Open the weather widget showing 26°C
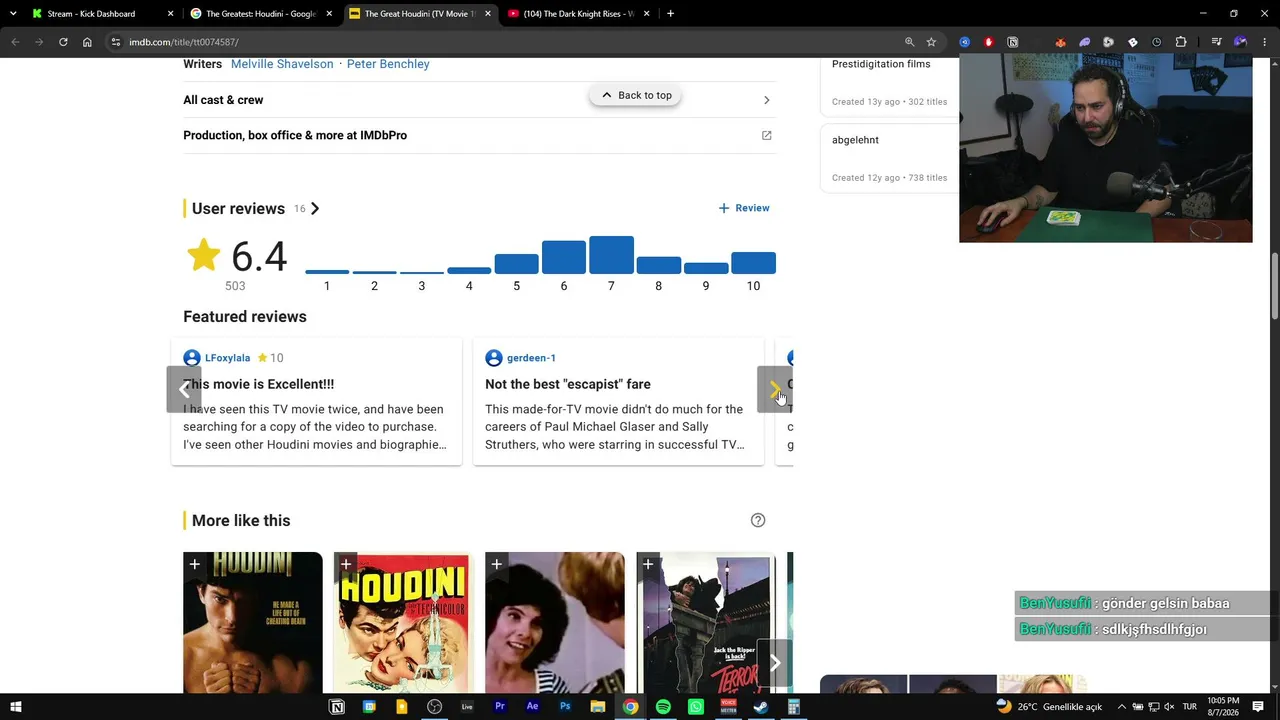 point(1049,707)
